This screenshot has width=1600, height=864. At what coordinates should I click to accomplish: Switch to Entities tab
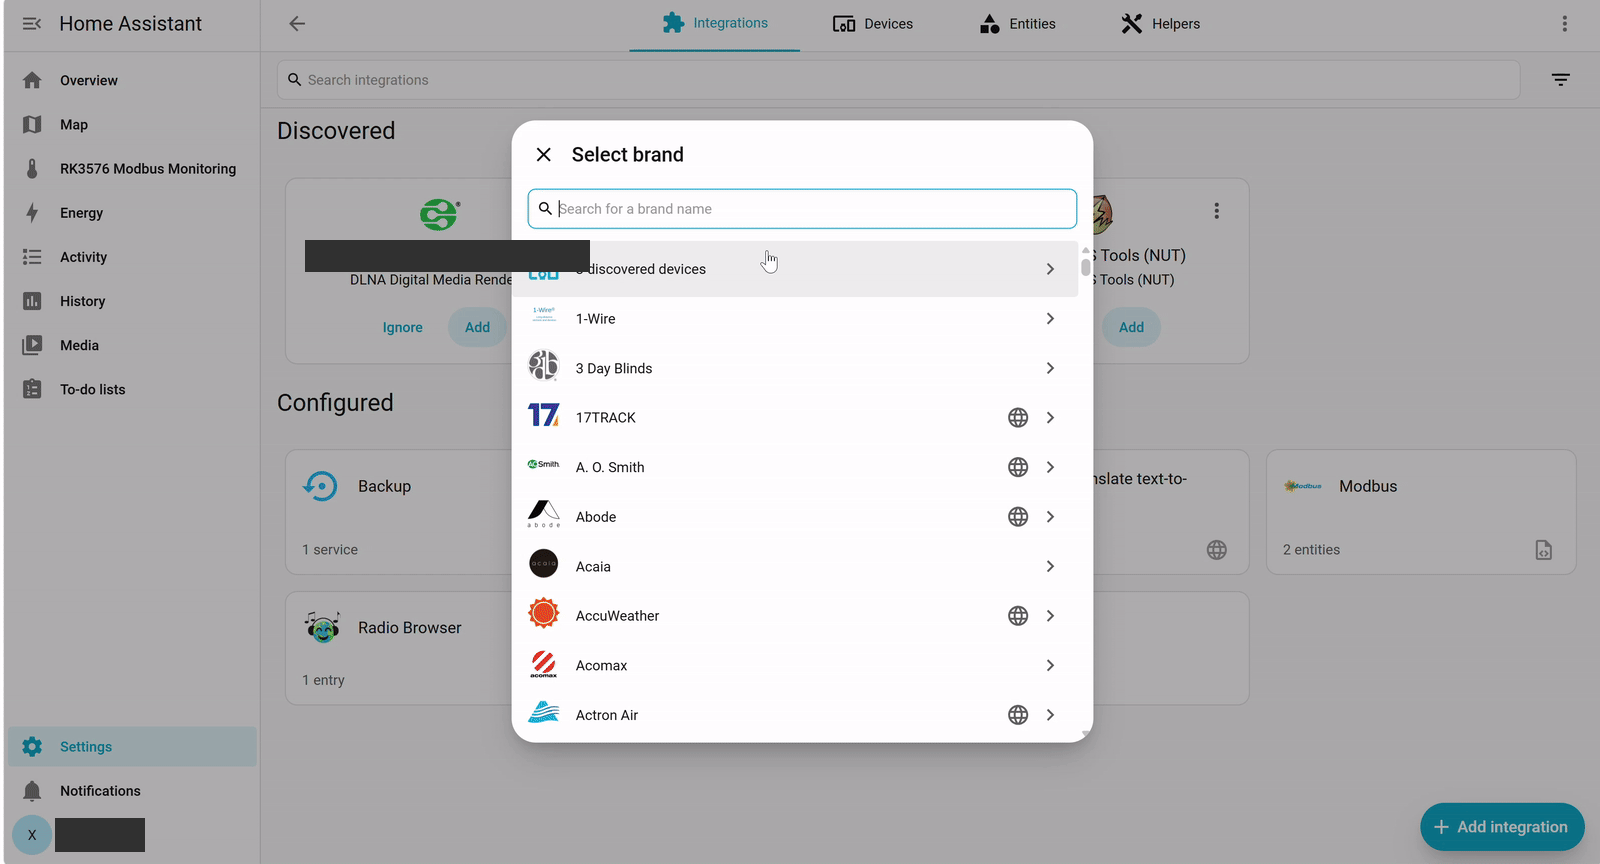1018,24
